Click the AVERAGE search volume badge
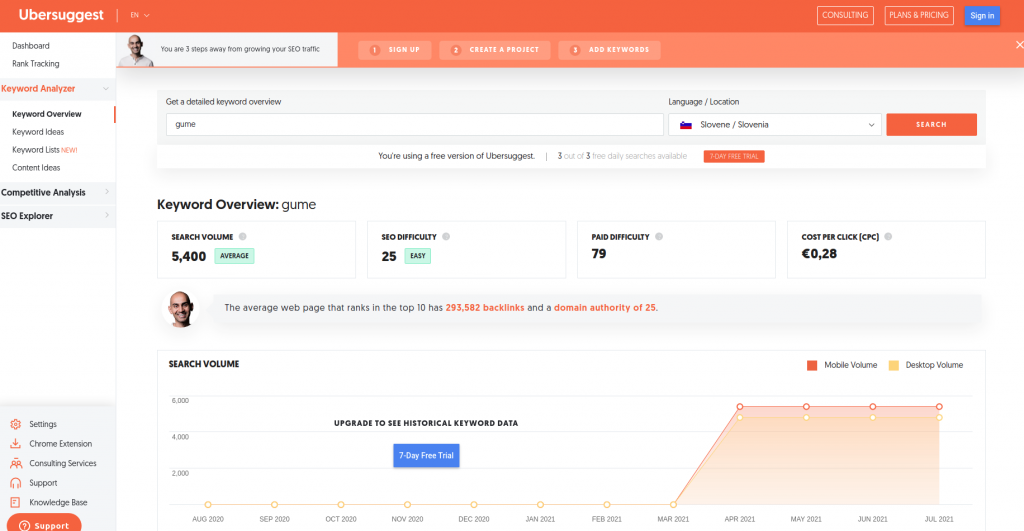1024x531 pixels. 234,256
